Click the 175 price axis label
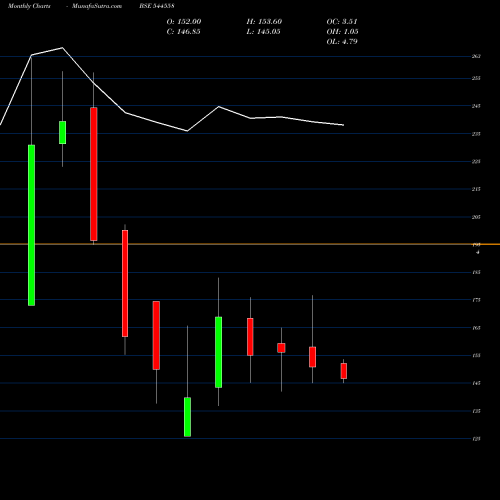Screen dimensions: 500x500 476,300
